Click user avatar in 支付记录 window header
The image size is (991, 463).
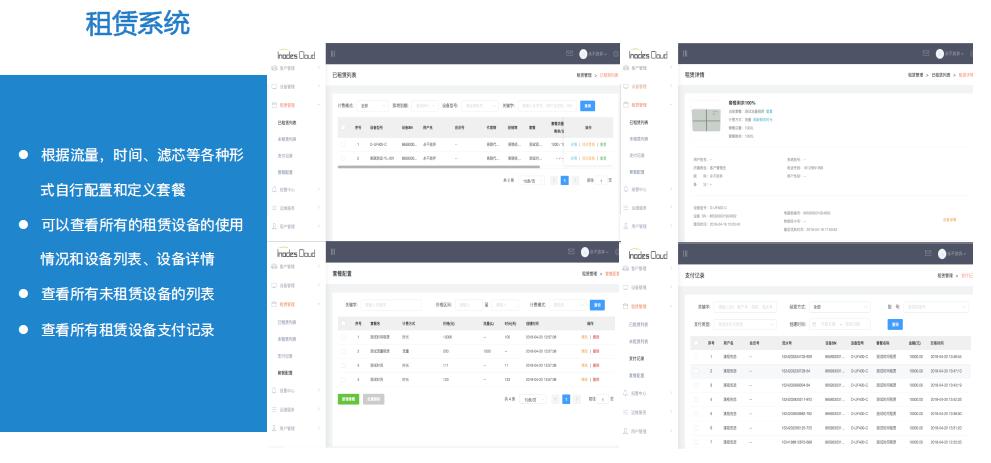tap(942, 254)
